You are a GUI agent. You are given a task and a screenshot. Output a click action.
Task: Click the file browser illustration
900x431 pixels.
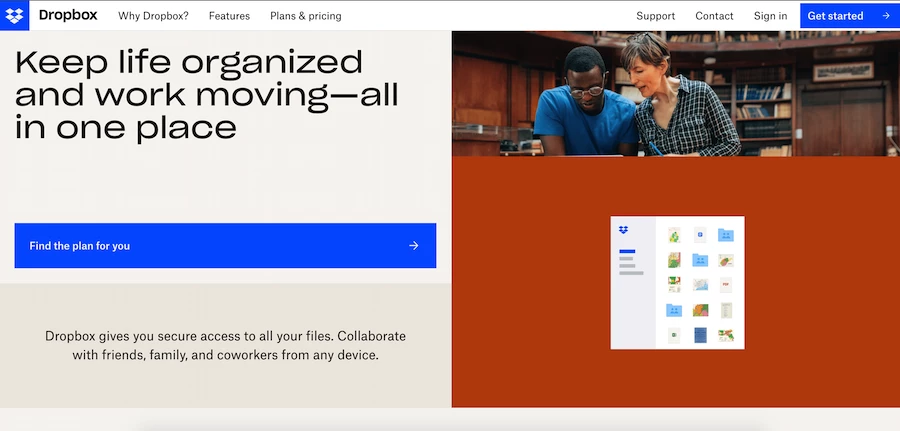pyautogui.click(x=677, y=282)
